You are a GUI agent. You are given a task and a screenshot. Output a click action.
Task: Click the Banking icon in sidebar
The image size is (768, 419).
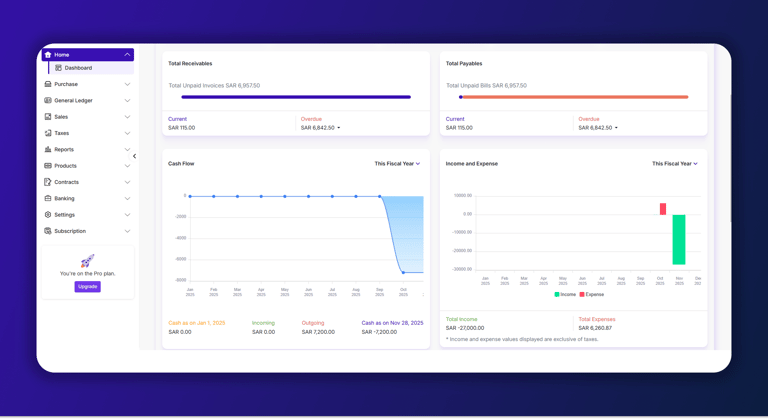point(48,198)
